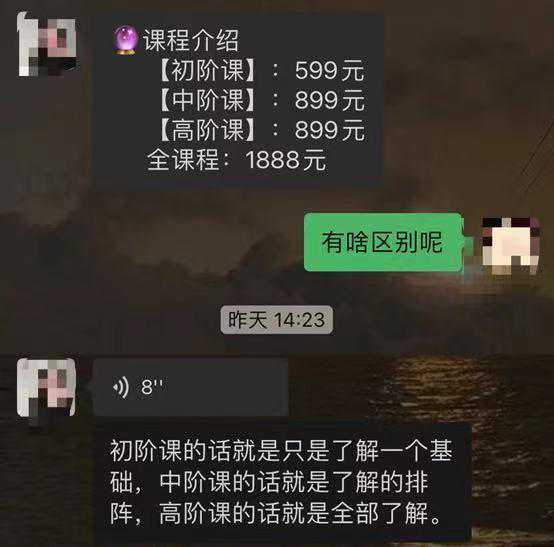Tap the 1888元 total price
The image size is (554, 547).
click(285, 160)
